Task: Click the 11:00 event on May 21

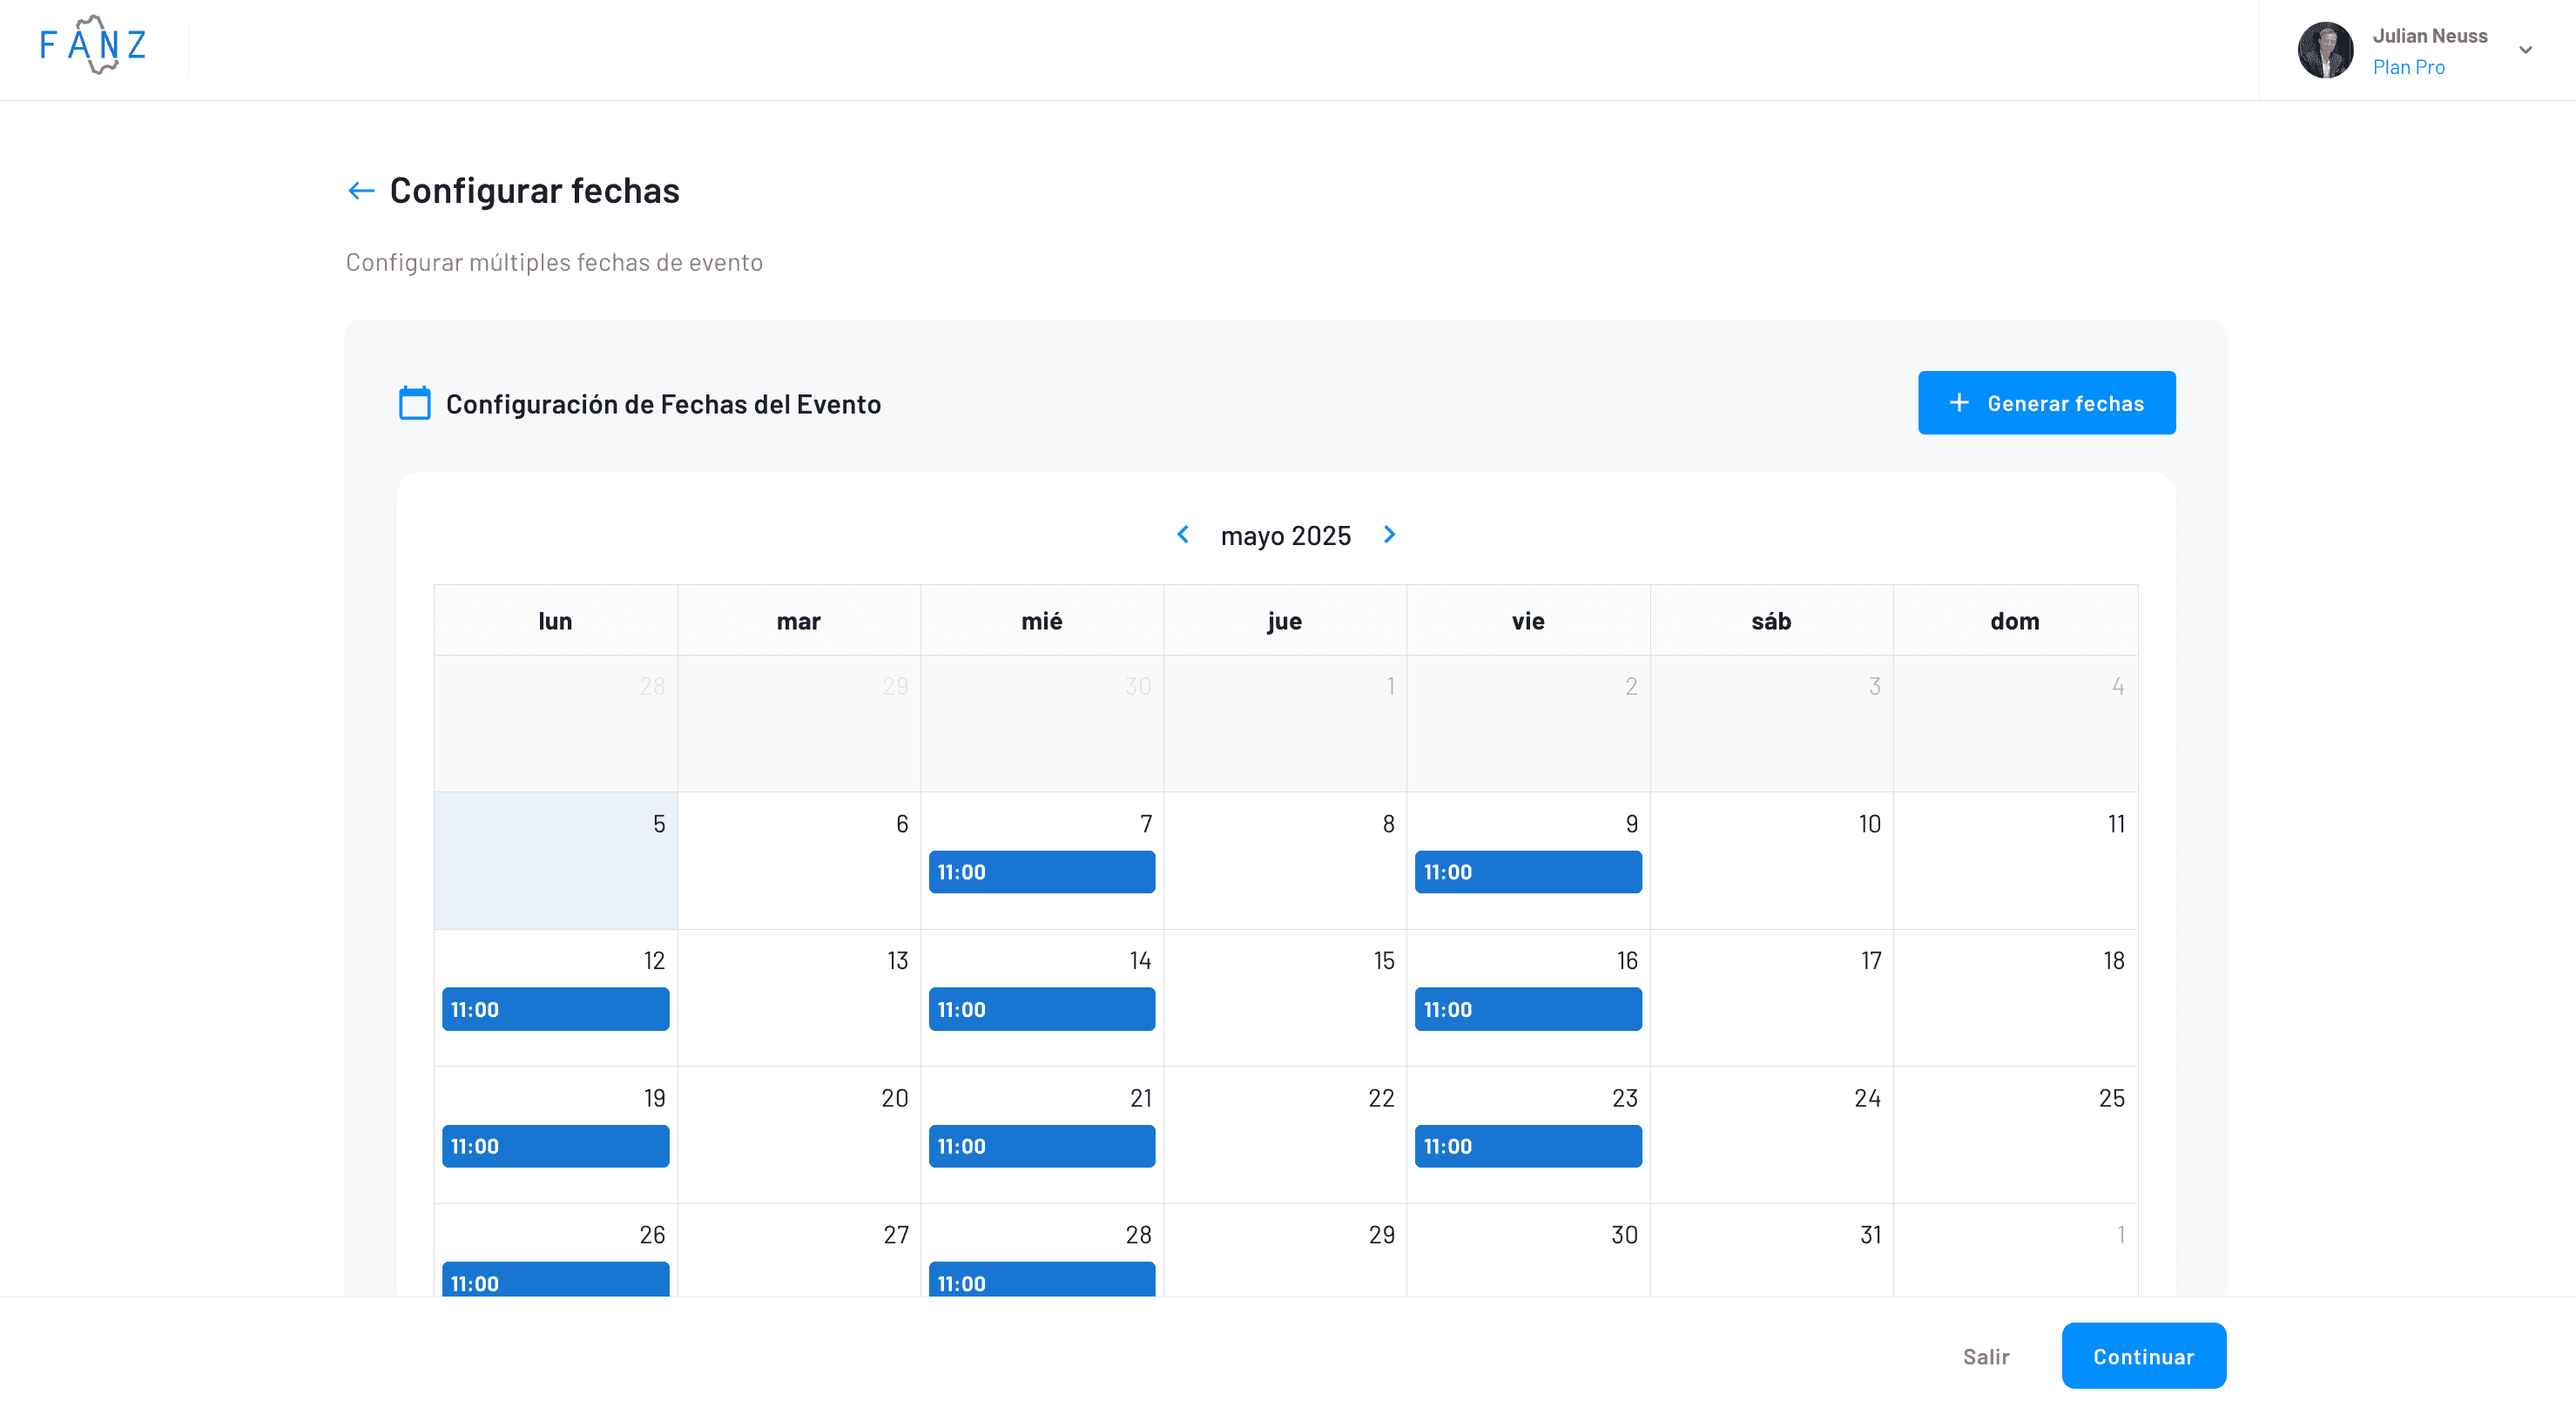Action: click(1041, 1146)
